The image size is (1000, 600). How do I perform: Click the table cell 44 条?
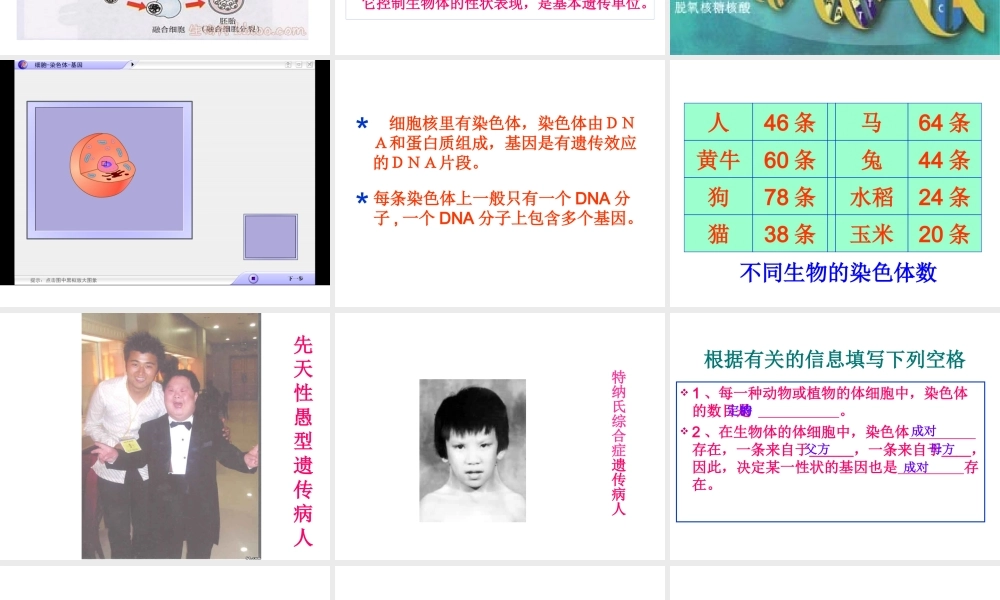[x=945, y=159]
